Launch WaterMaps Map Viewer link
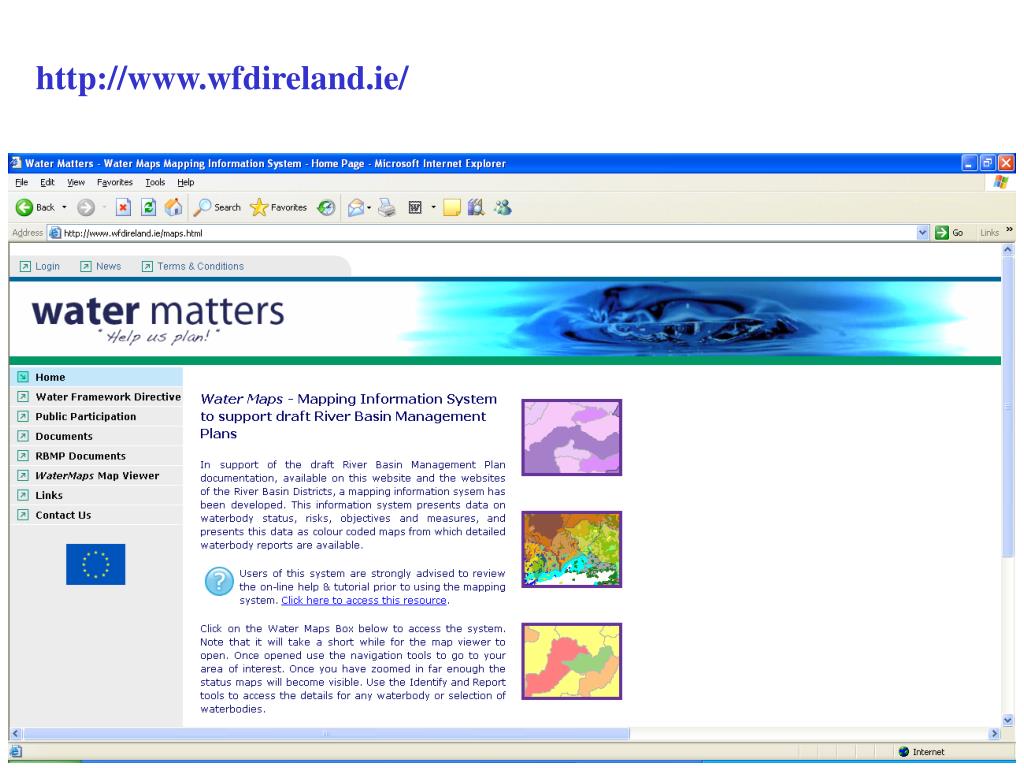Viewport: 1024px width, 768px height. 96,475
